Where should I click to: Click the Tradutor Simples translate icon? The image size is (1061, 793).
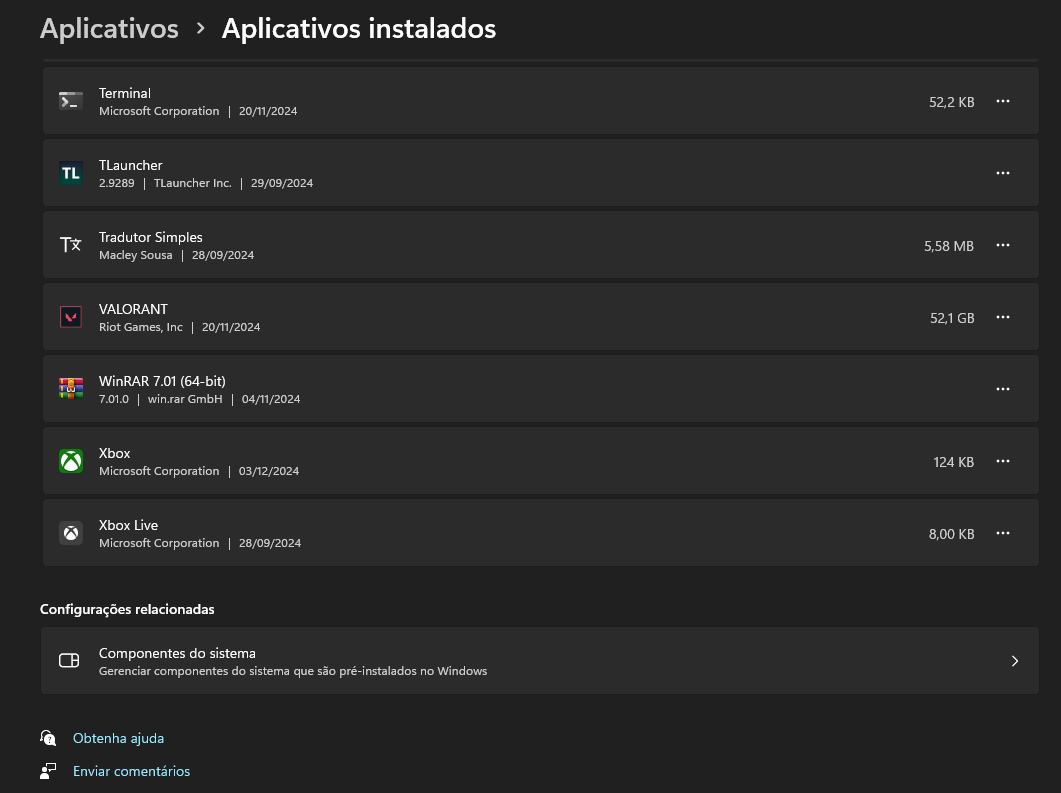coord(70,245)
